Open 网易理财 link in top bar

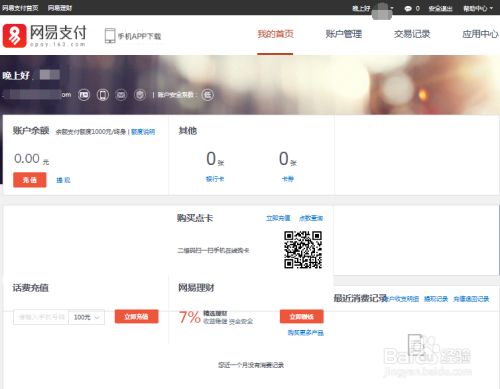click(60, 8)
